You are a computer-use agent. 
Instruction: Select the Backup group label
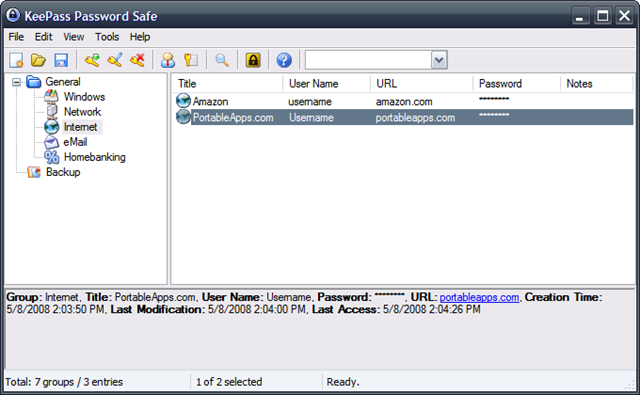63,172
